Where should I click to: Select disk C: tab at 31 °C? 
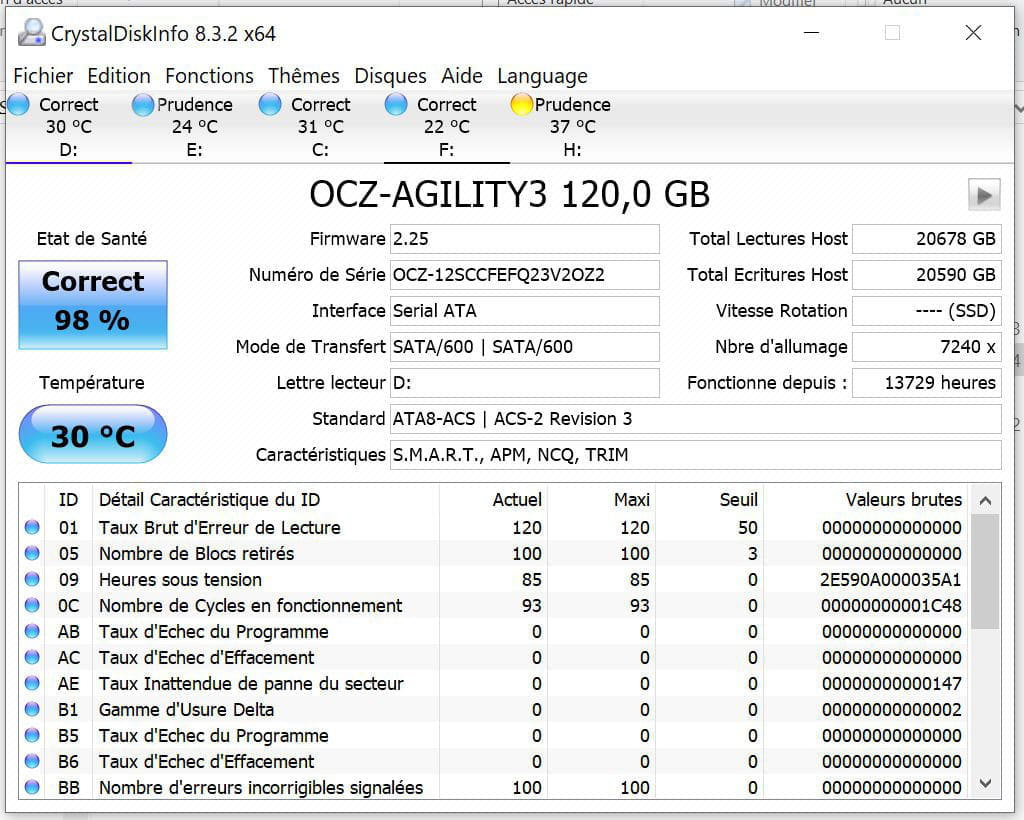pyautogui.click(x=321, y=127)
